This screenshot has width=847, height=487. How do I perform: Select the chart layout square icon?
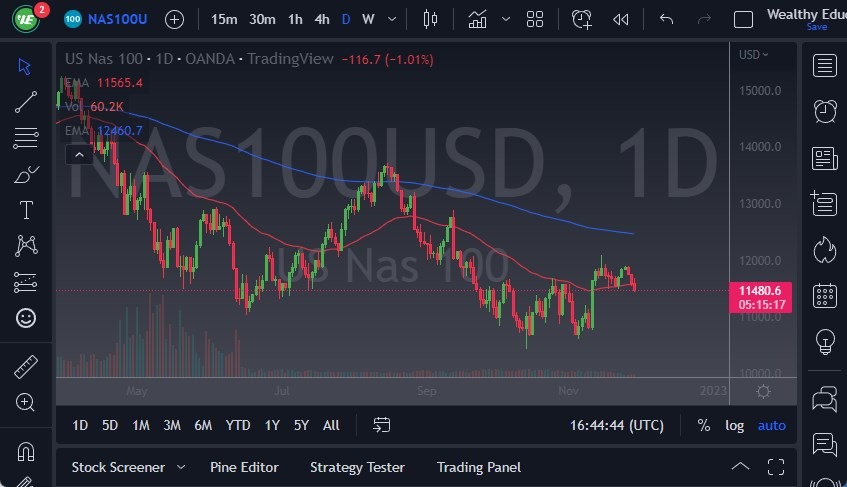(x=743, y=20)
